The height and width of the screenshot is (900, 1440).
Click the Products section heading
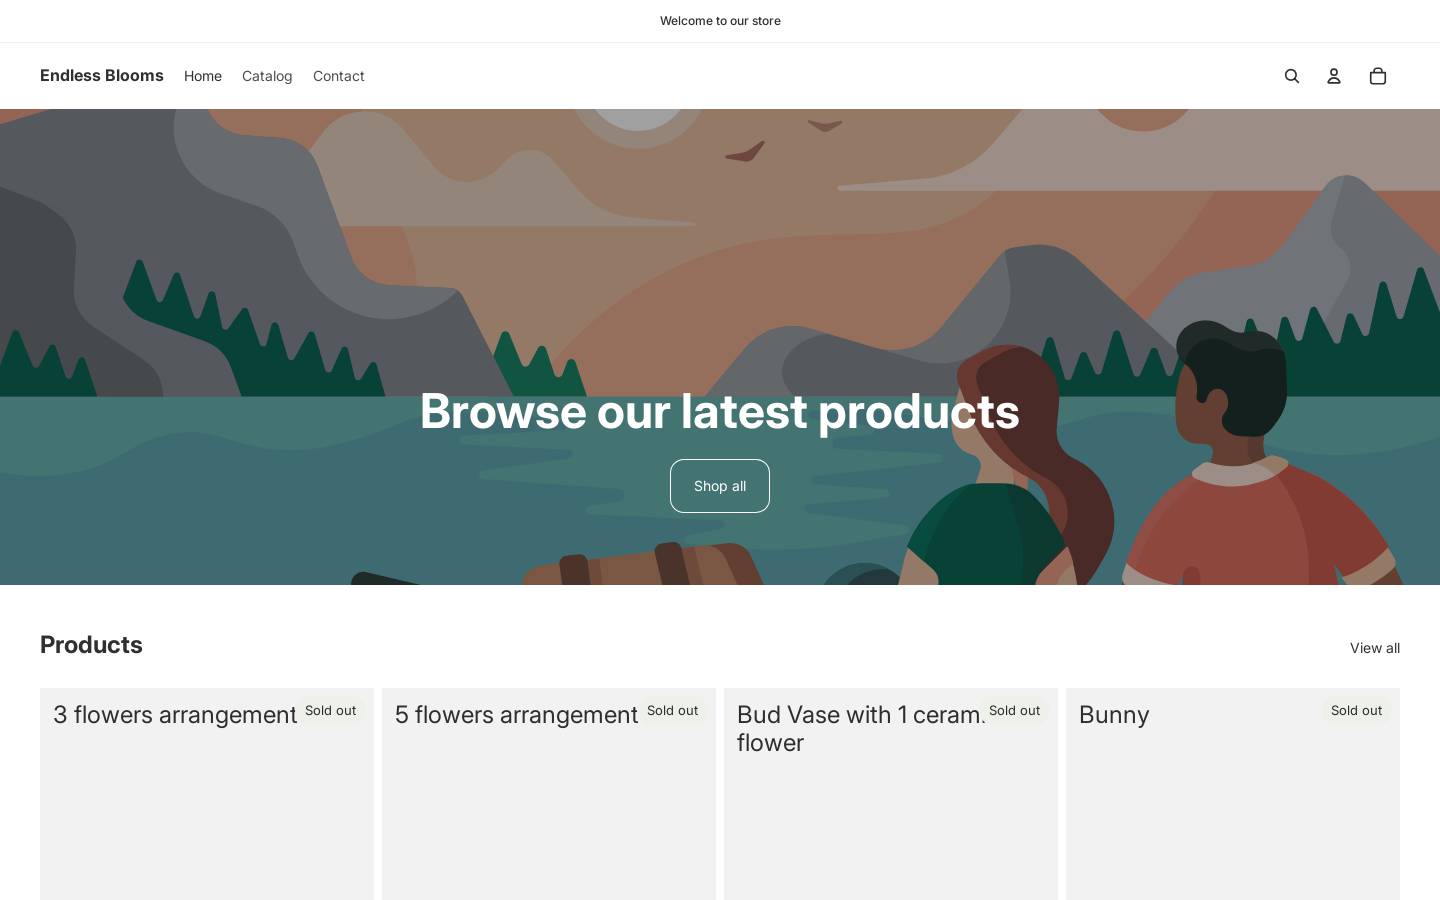91,645
